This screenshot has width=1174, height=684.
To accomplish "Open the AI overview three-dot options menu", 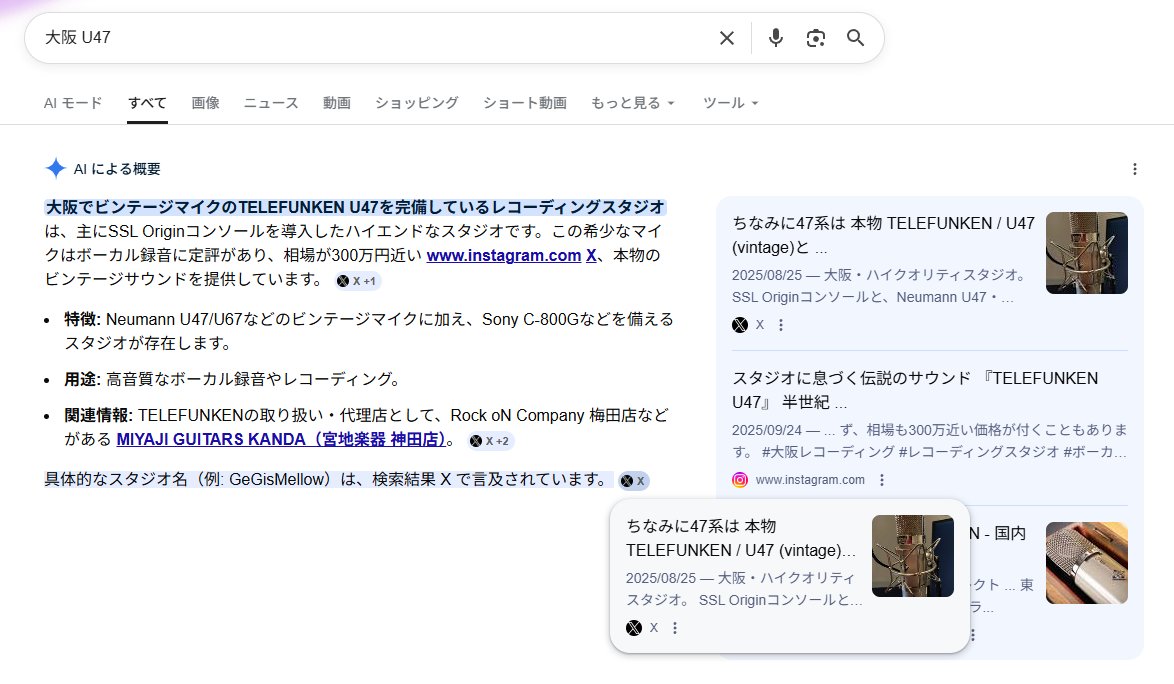I will [1134, 169].
